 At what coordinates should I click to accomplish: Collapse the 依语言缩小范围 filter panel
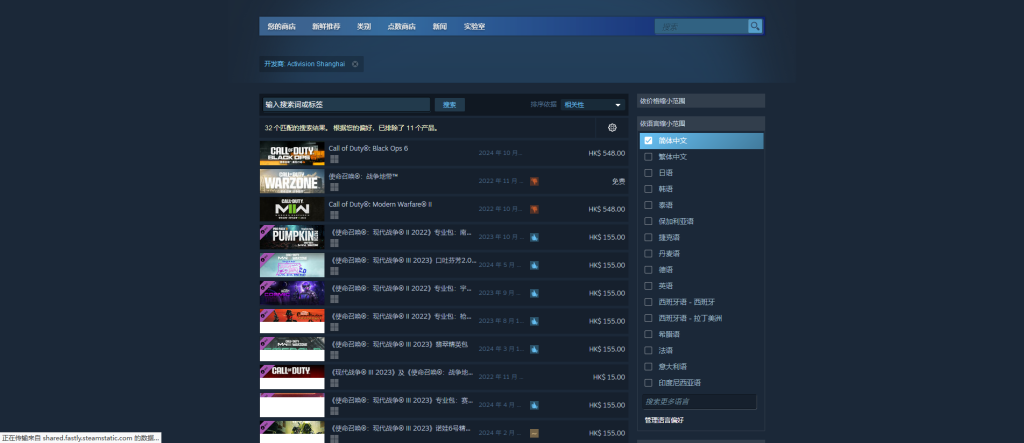coord(701,123)
